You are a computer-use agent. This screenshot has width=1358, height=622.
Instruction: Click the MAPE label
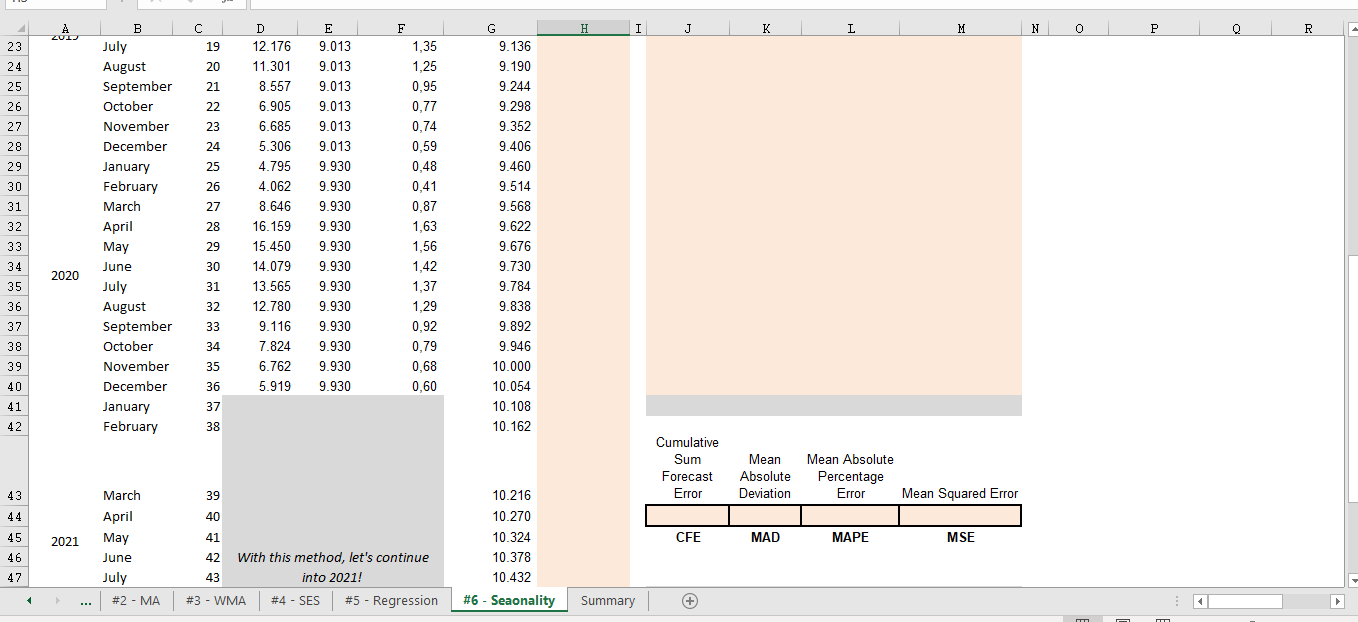(x=850, y=537)
